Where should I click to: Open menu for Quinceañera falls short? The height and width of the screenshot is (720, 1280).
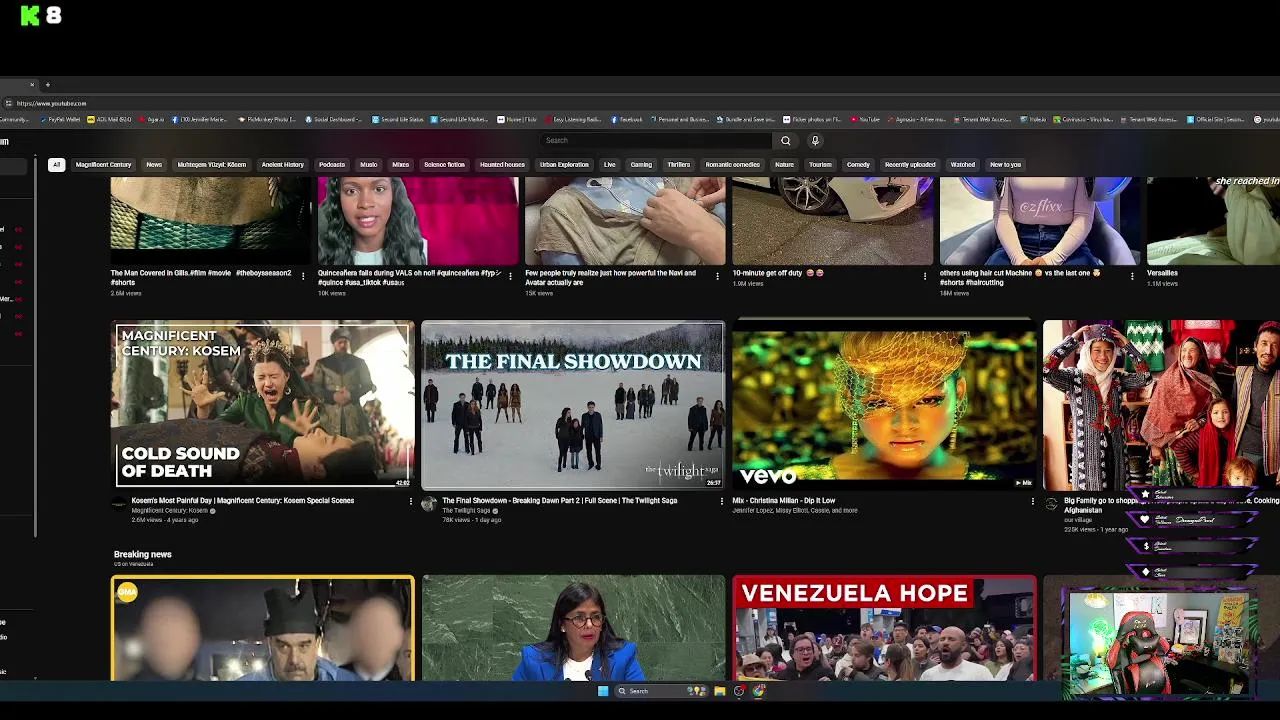510,275
